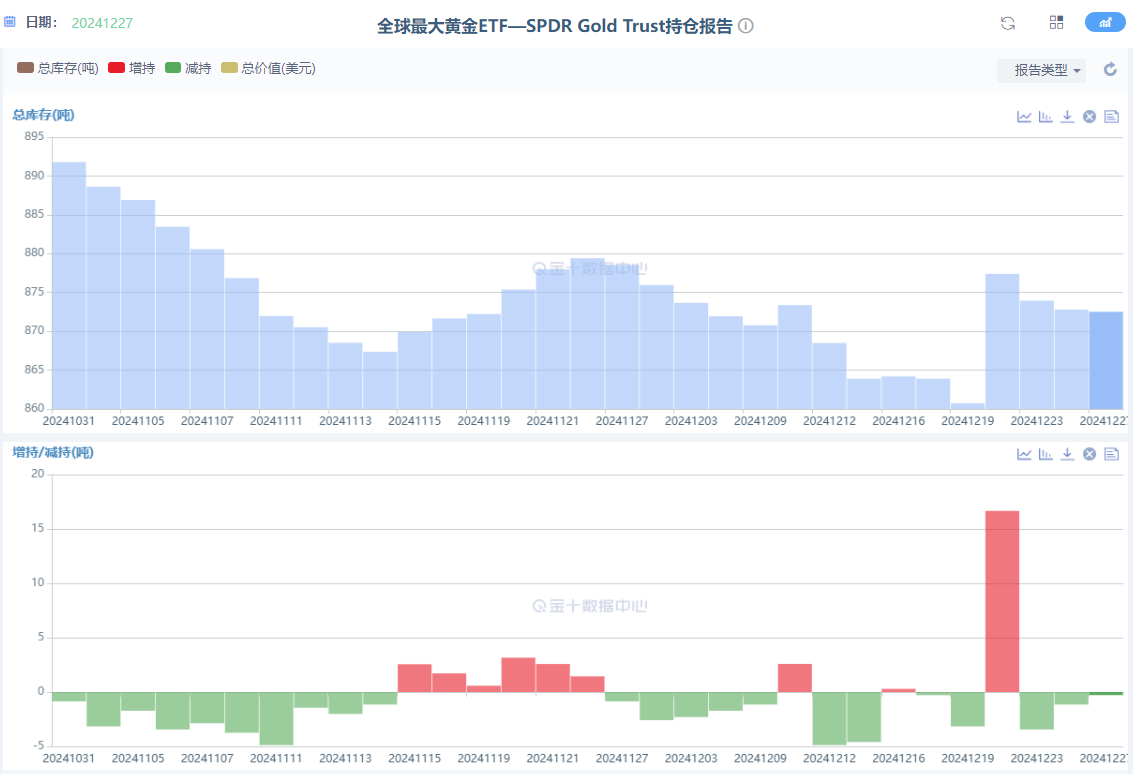Viewport: 1133px width, 774px height.
Task: Switch 总库存 chart to line view
Action: click(1024, 116)
